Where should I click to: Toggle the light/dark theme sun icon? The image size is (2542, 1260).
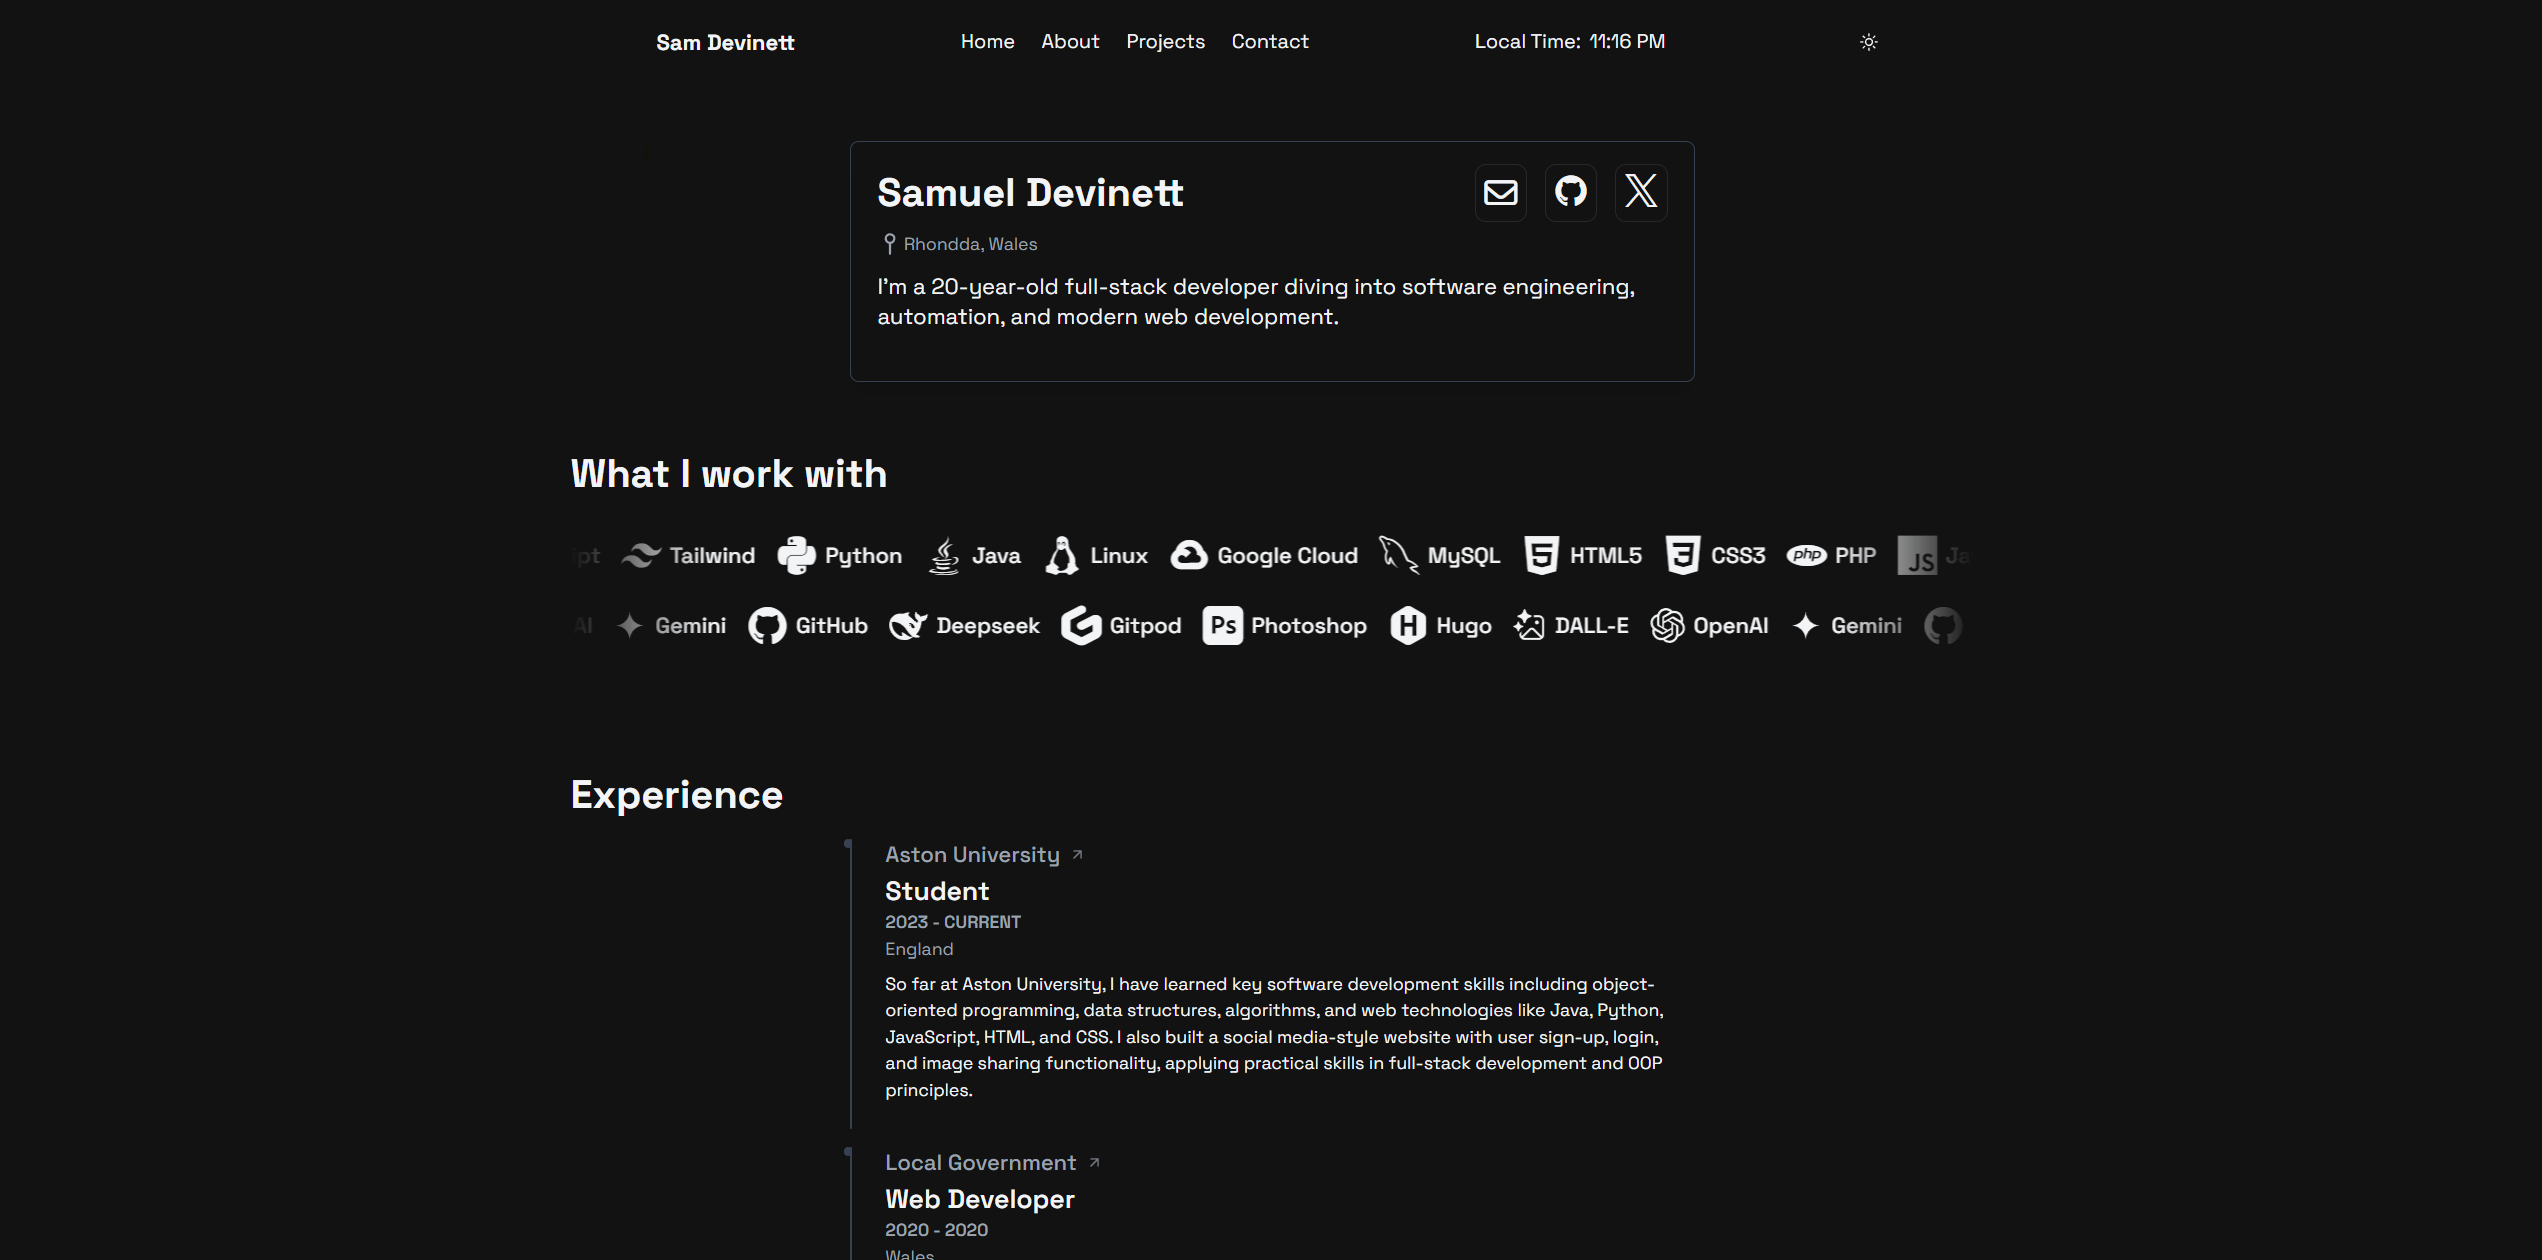pyautogui.click(x=1868, y=42)
